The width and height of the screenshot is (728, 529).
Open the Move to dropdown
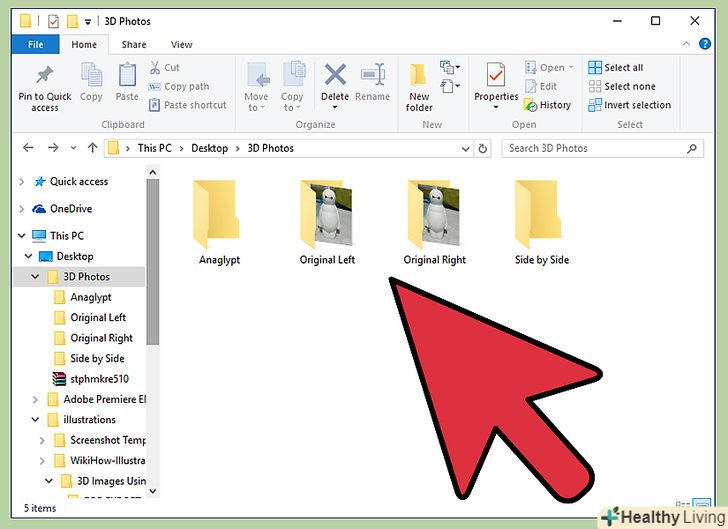click(x=256, y=87)
